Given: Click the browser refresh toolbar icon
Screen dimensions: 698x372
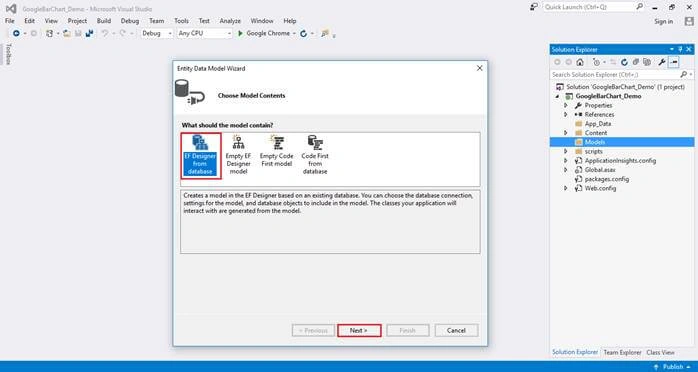Looking at the screenshot, I should tap(304, 33).
